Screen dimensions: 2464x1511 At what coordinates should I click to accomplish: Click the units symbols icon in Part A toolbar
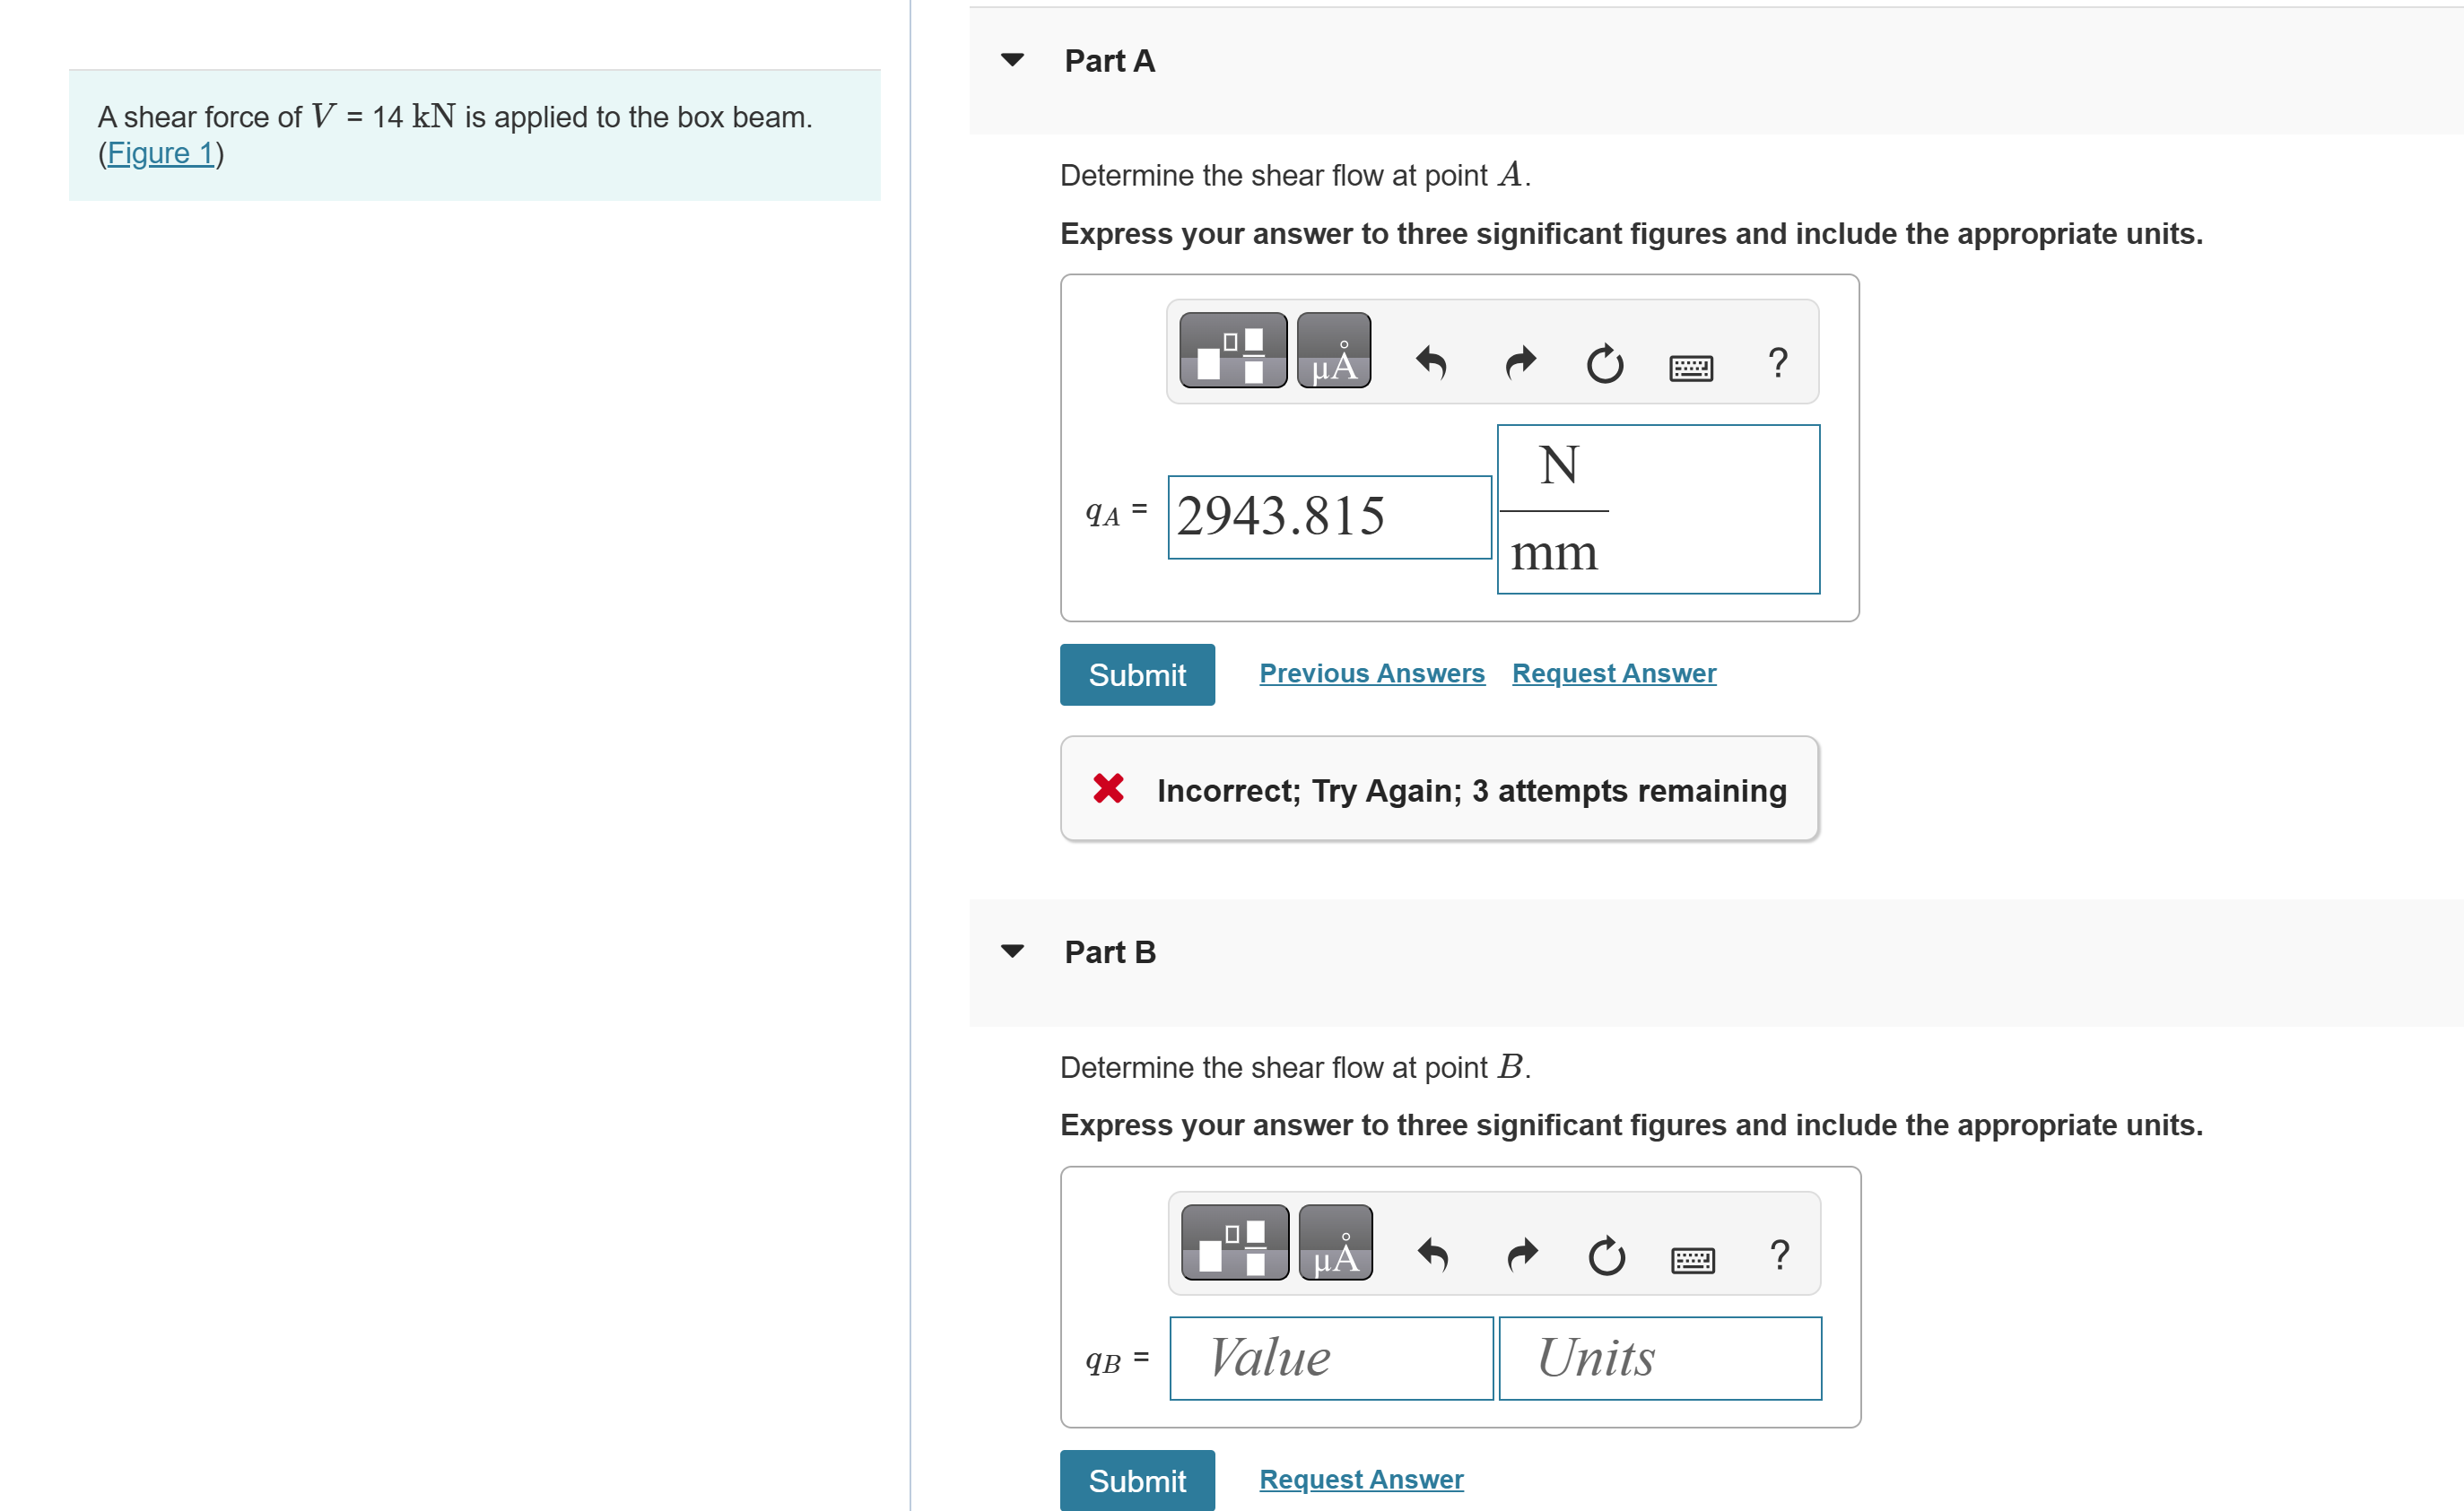pyautogui.click(x=1333, y=351)
